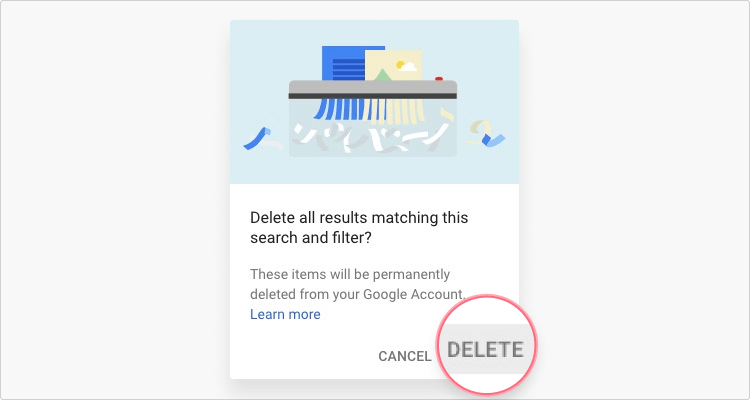Image resolution: width=750 pixels, height=400 pixels.
Task: Click the pale yellow curled scrap
Action: point(477,132)
